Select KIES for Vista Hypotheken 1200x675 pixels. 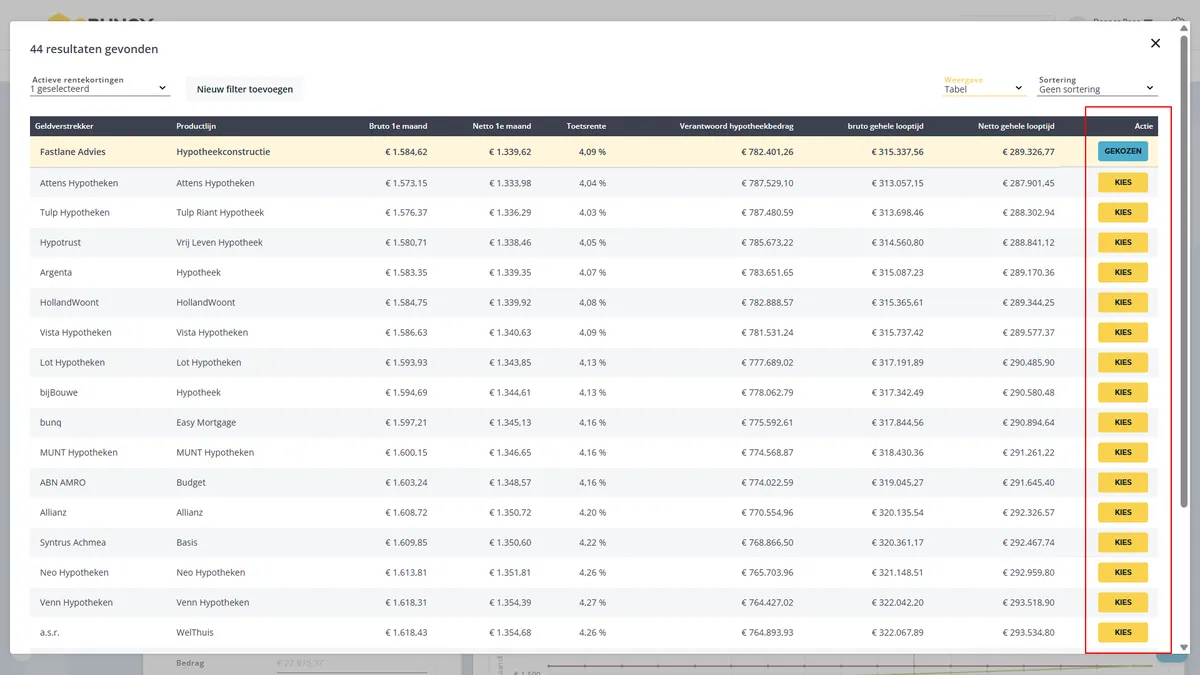(x=1123, y=332)
